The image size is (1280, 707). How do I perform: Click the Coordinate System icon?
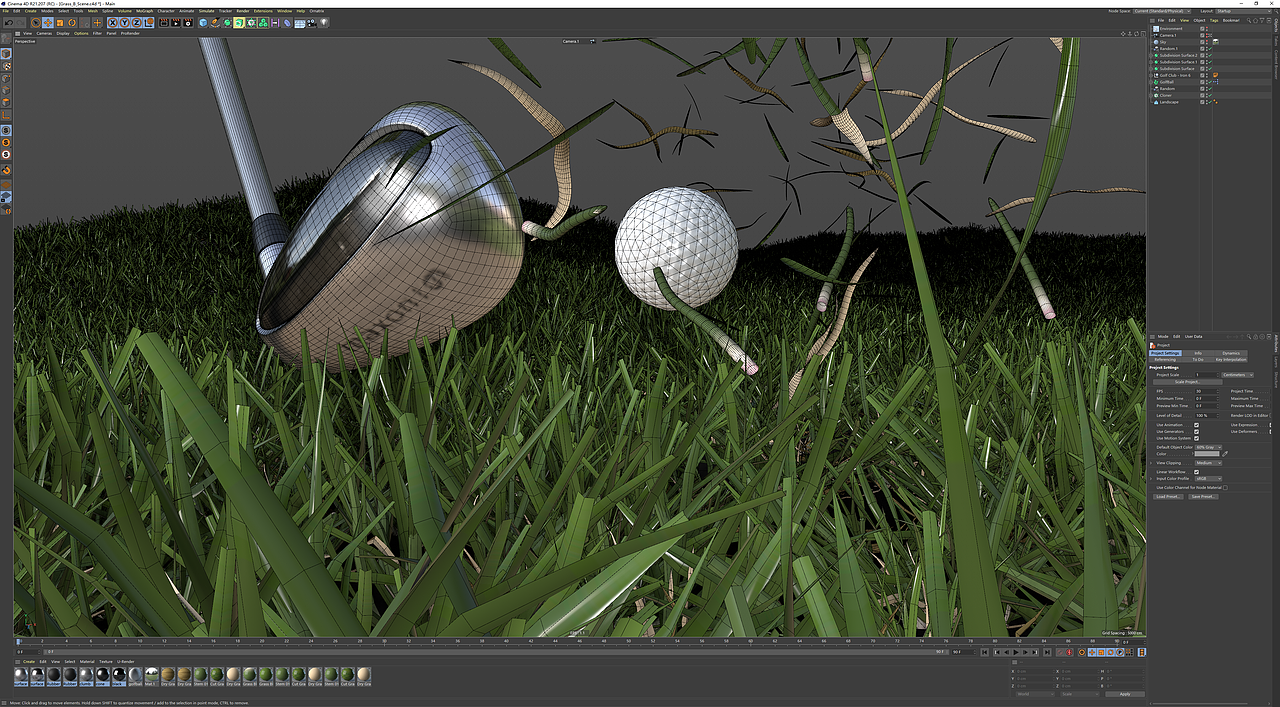coord(149,22)
